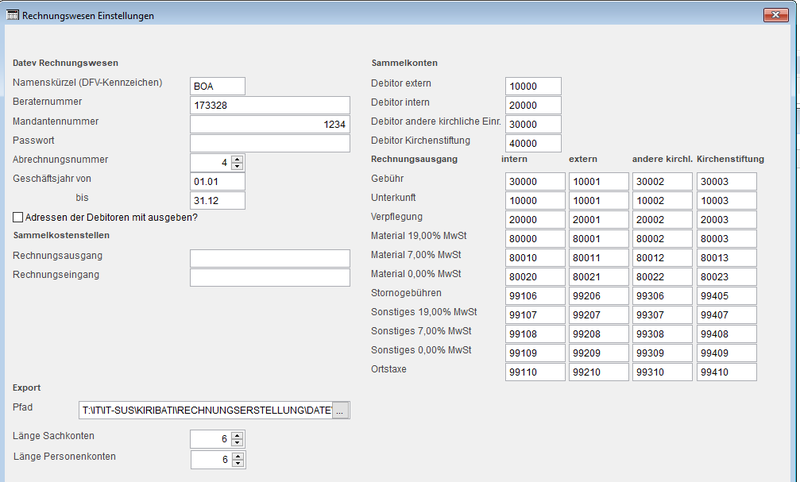Edit Sonstiges 0,00% MwSt intern 99109
Screen dimensions: 800x482
535,353
